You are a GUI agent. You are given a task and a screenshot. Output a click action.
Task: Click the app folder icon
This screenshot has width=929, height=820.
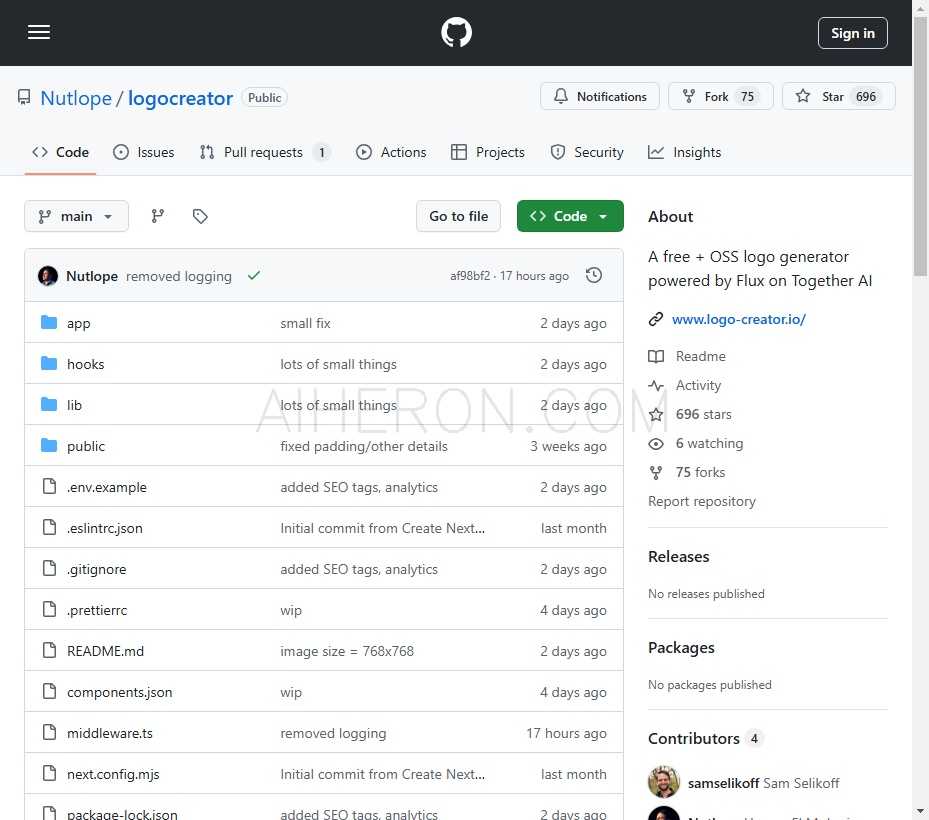[x=49, y=322]
